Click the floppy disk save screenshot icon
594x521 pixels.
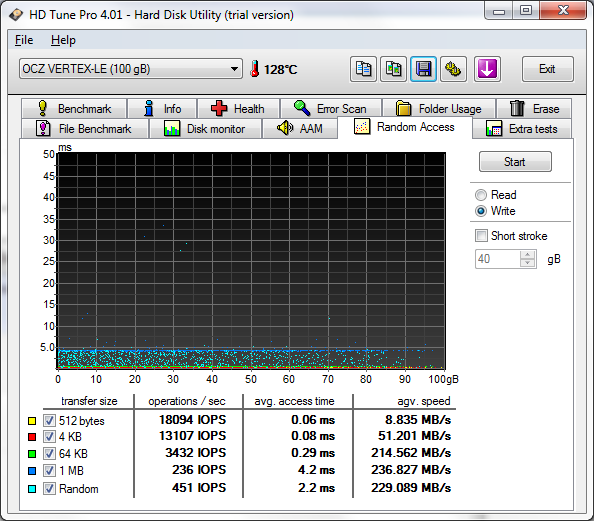coord(423,69)
